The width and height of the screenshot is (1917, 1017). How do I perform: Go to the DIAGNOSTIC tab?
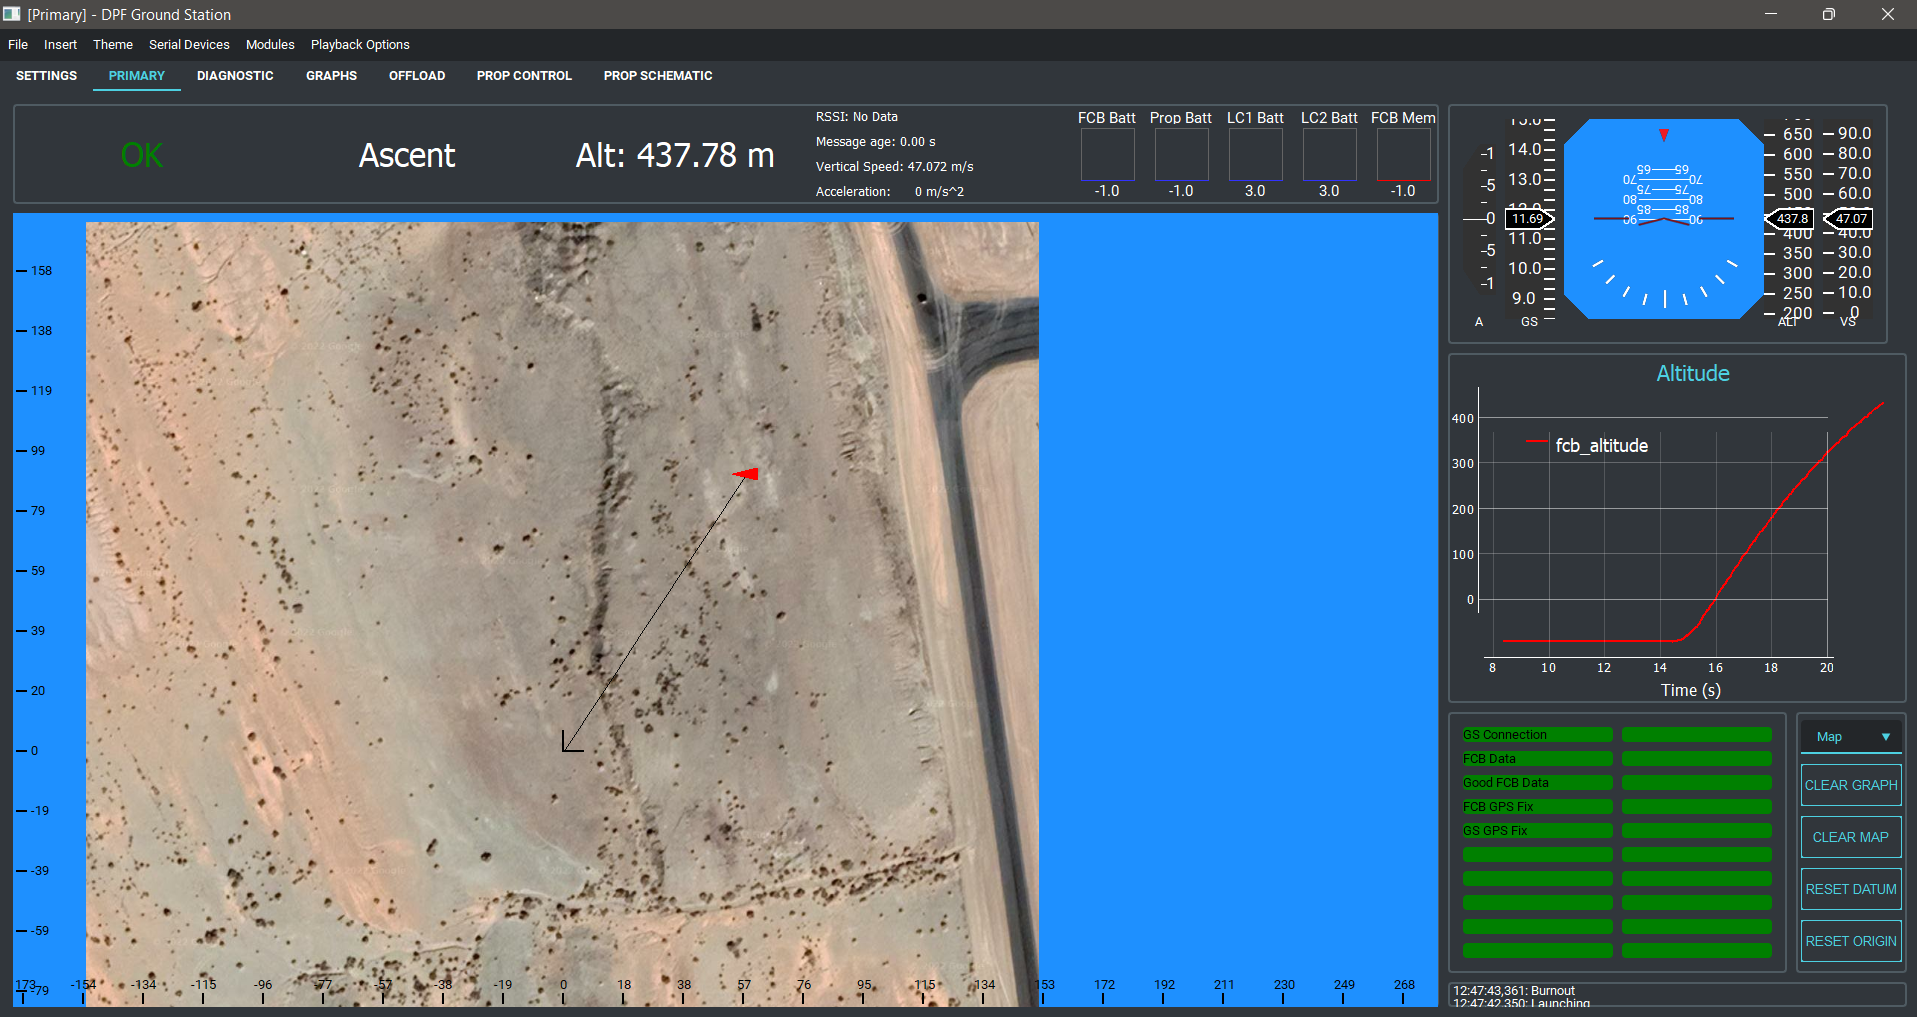235,76
